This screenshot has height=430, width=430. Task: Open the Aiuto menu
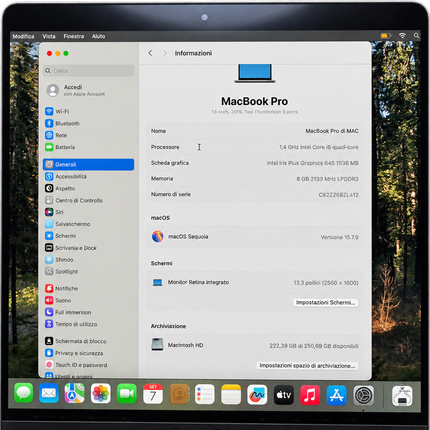(x=98, y=36)
